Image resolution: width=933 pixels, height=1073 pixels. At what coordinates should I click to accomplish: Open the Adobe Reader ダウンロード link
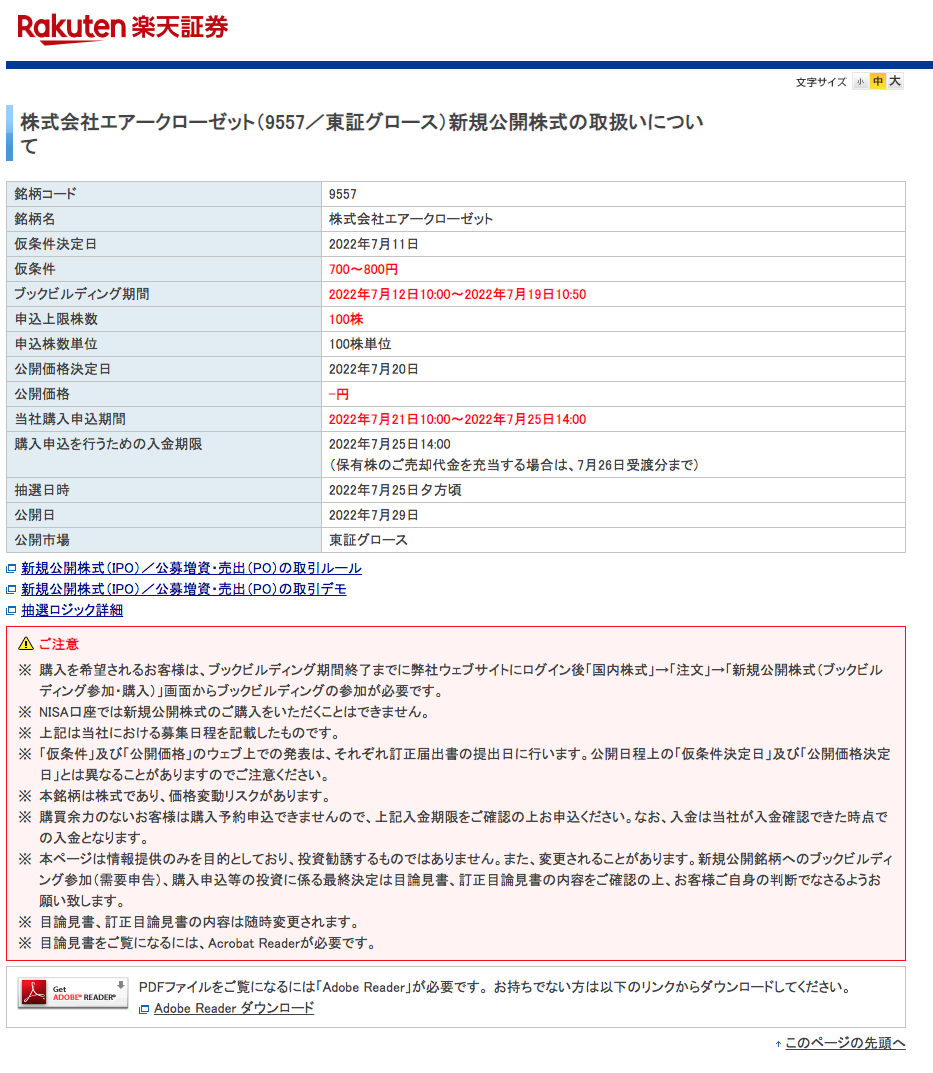click(x=234, y=1008)
